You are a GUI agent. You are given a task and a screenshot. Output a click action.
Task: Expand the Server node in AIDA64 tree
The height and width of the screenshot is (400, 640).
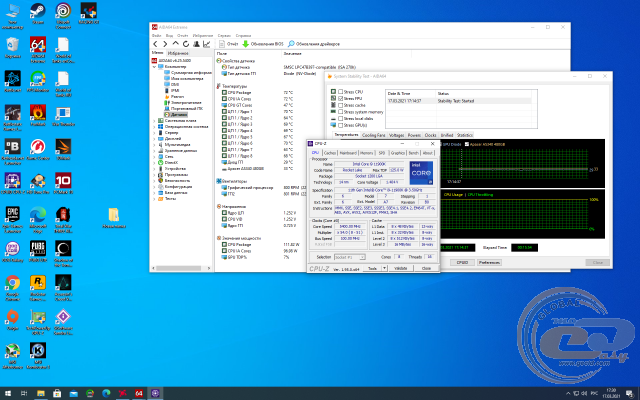(x=154, y=133)
